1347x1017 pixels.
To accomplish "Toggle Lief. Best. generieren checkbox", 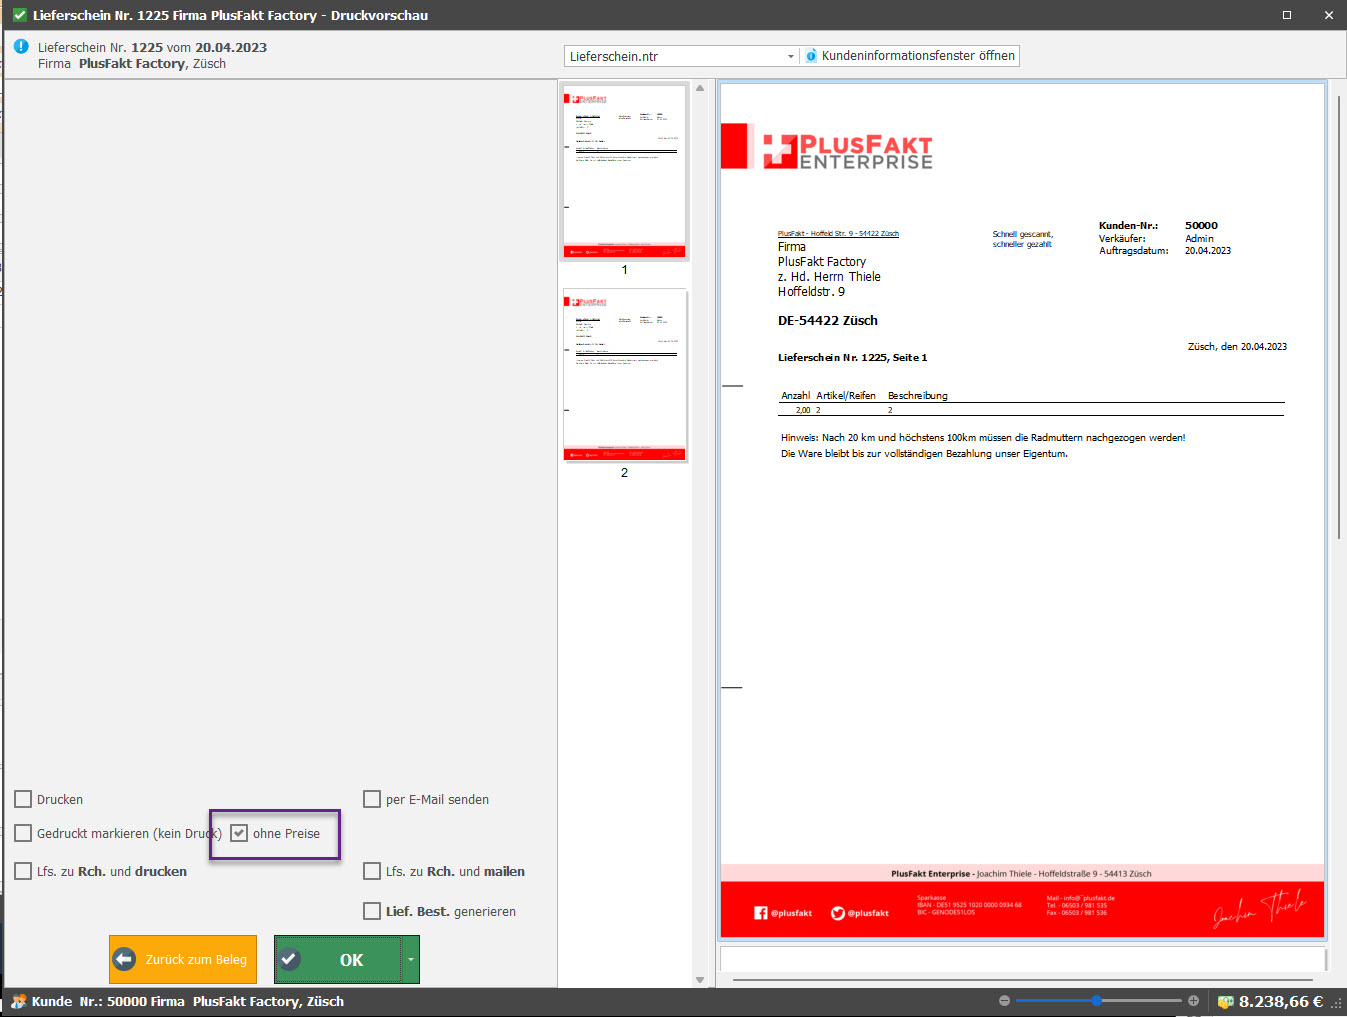I will point(372,911).
